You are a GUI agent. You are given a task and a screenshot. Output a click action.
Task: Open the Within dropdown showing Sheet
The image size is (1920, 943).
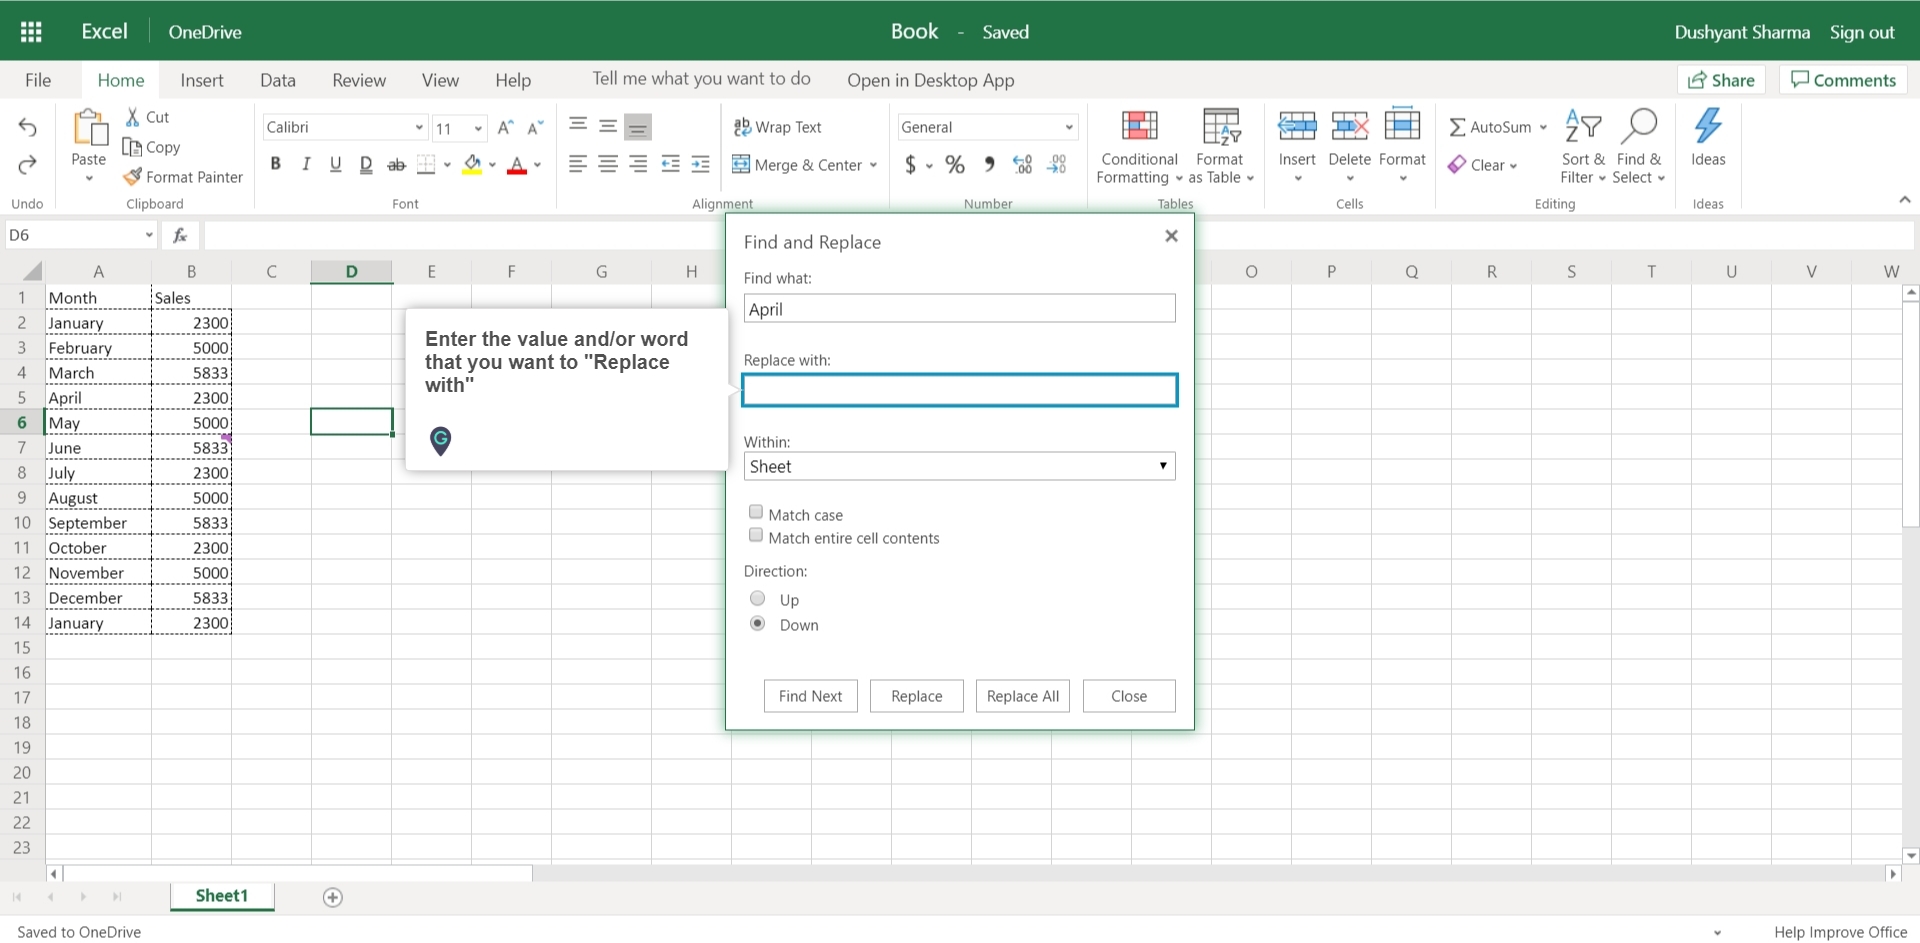pyautogui.click(x=959, y=466)
